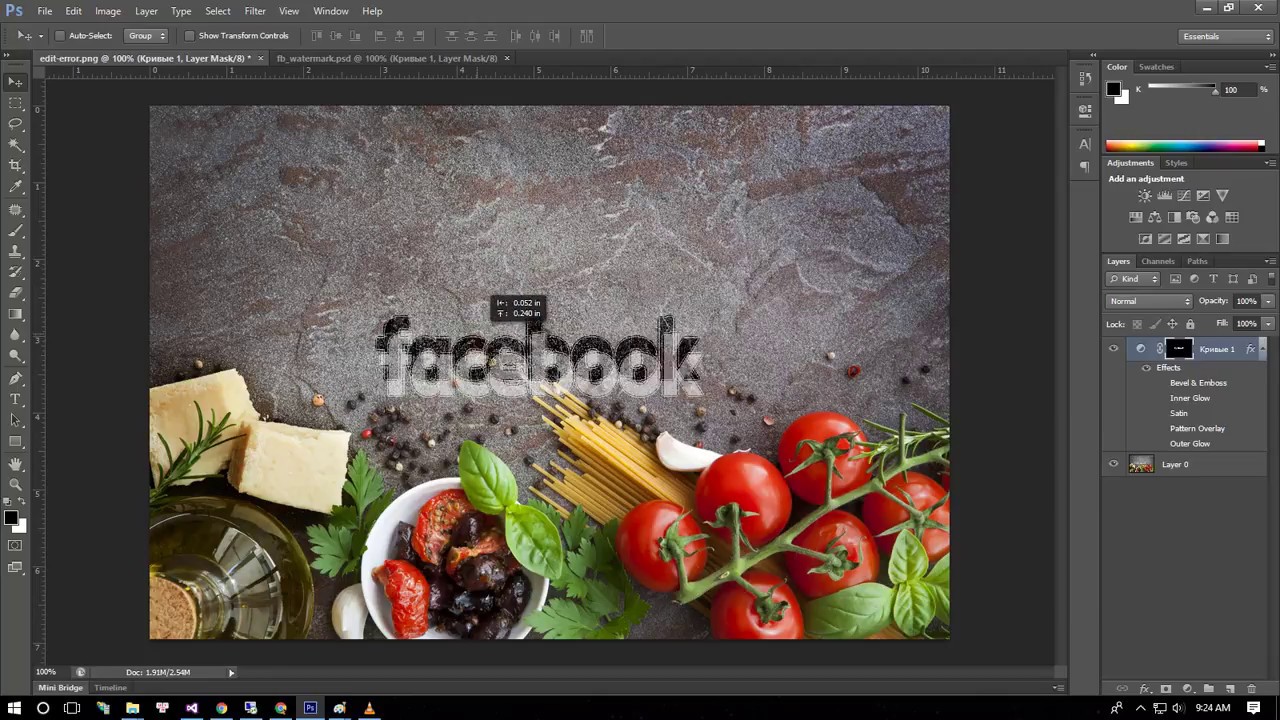1280x720 pixels.
Task: Open the Essentials workspace dropdown
Action: [1225, 36]
